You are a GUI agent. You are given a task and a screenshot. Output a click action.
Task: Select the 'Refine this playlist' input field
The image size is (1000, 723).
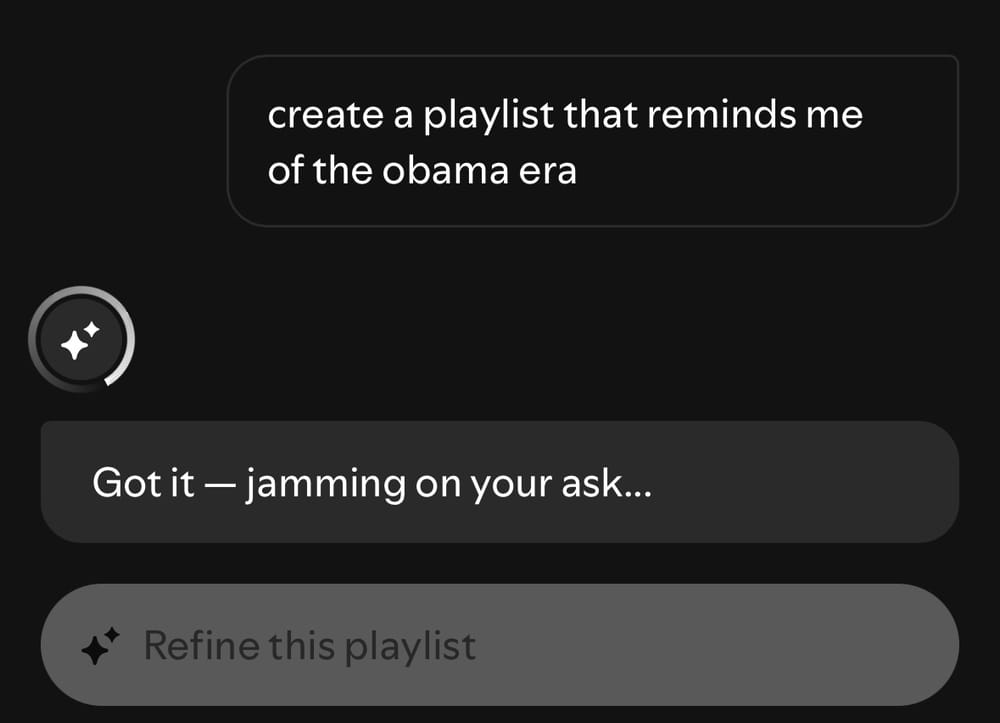click(500, 645)
